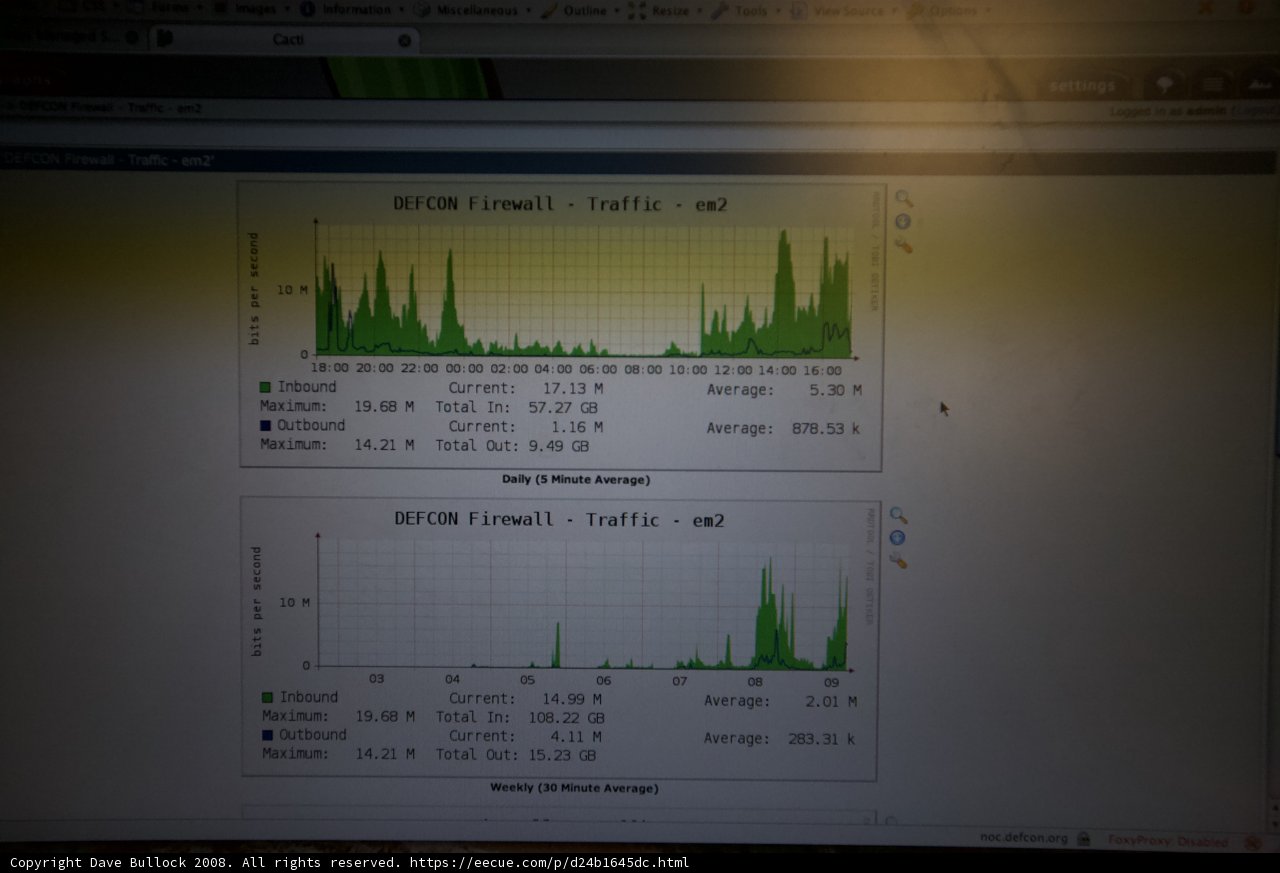Click the Weekly (30 Minute Average) caption
Image resolution: width=1280 pixels, height=873 pixels.
point(574,788)
